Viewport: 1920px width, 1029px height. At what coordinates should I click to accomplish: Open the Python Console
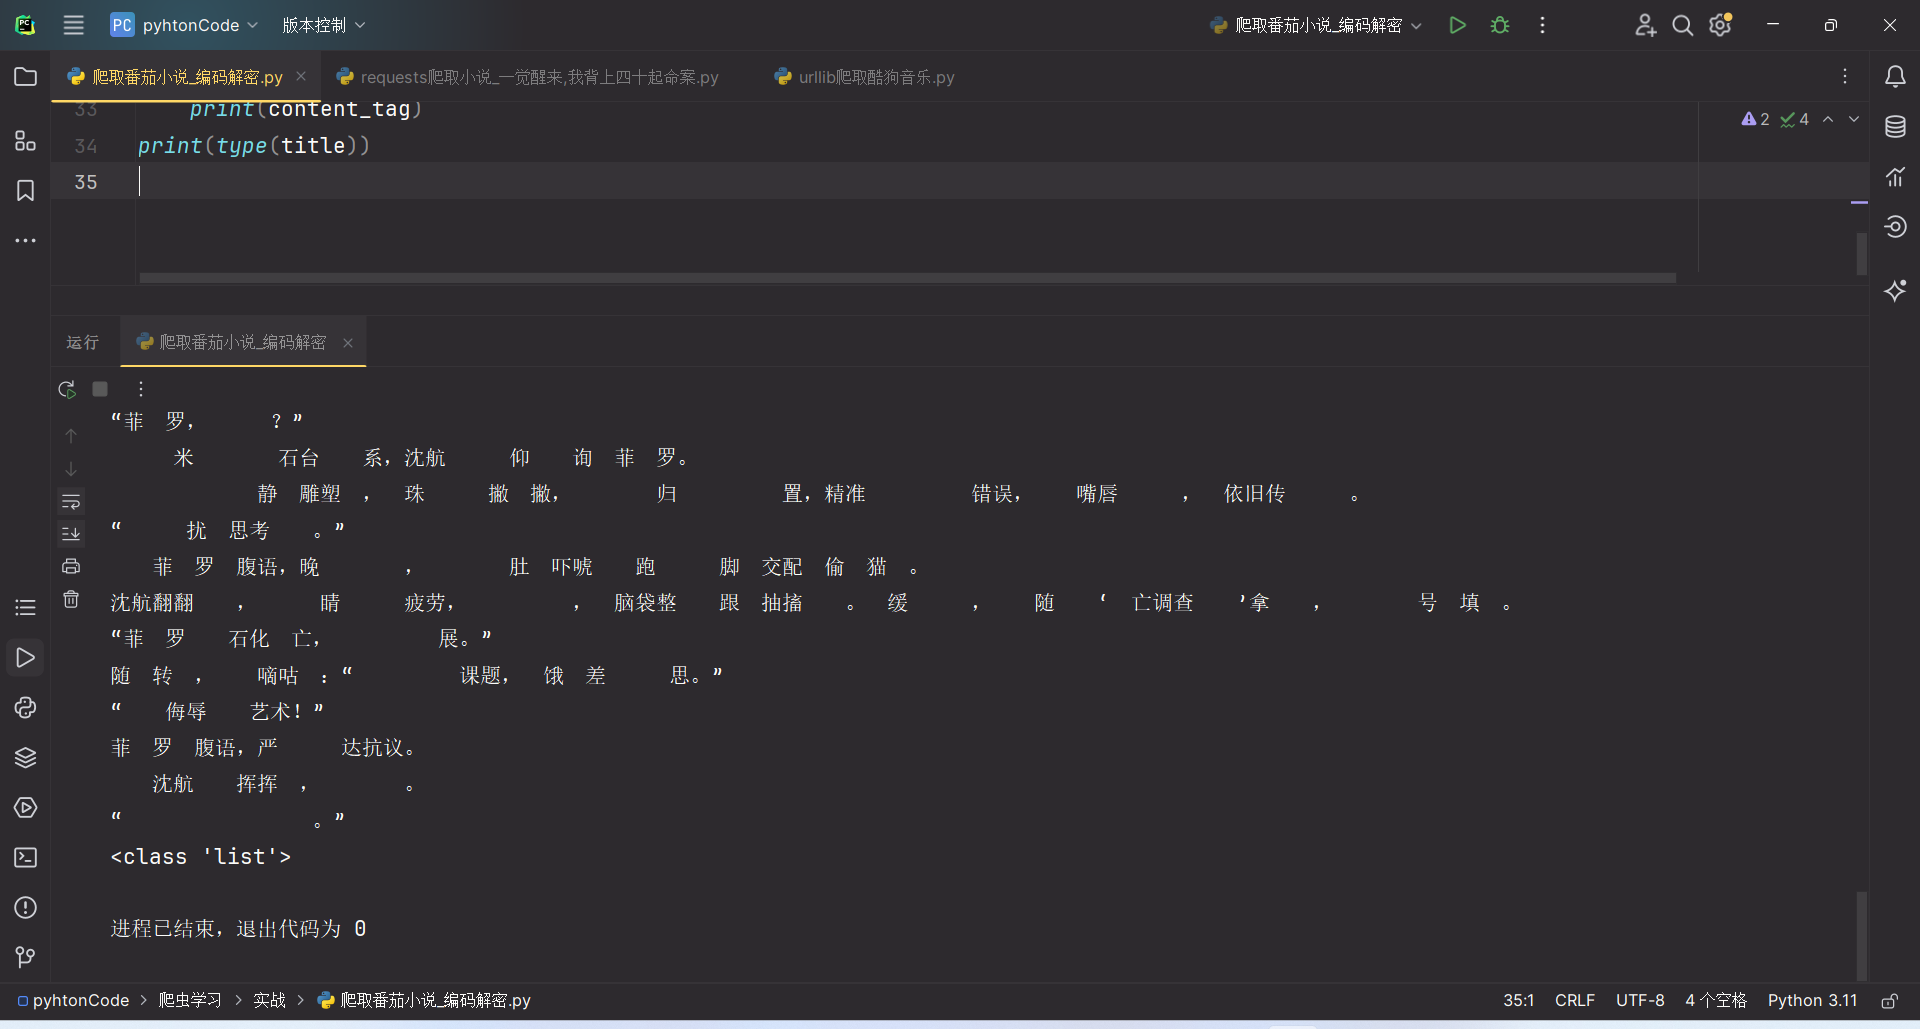pyautogui.click(x=25, y=708)
